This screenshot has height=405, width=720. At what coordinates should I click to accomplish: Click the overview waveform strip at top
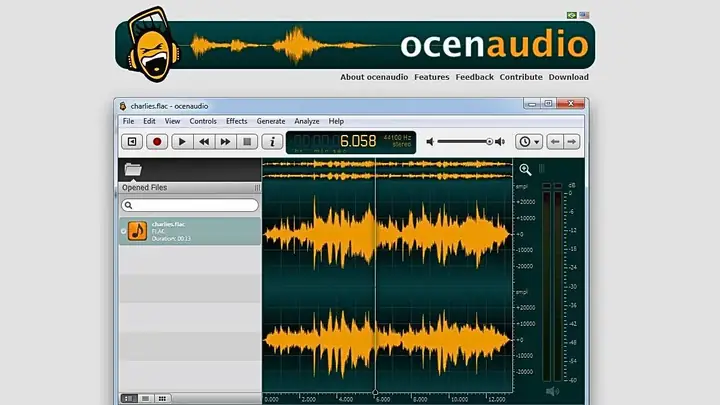pyautogui.click(x=387, y=170)
